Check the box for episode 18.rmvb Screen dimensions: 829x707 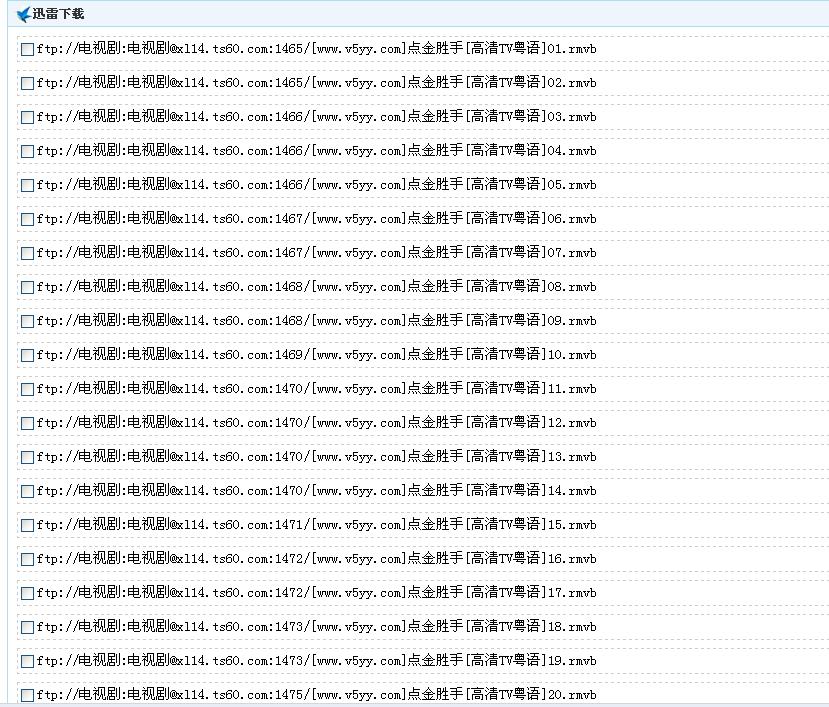(x=27, y=628)
